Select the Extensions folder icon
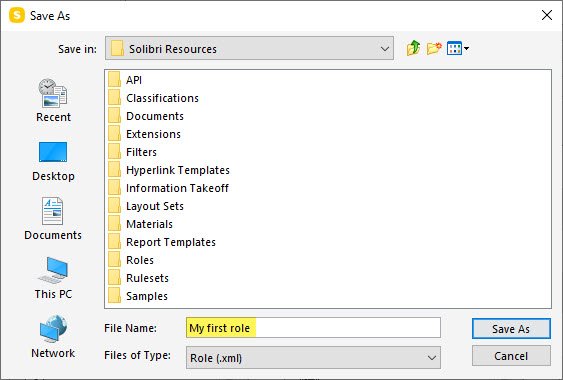Viewport: 563px width, 380px height. [x=115, y=133]
